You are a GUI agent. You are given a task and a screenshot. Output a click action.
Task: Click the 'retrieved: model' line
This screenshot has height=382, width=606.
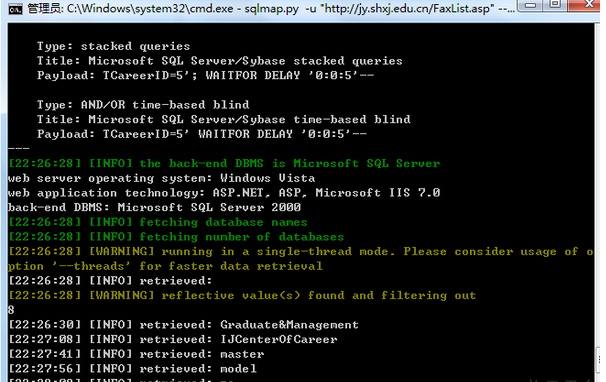(133, 369)
